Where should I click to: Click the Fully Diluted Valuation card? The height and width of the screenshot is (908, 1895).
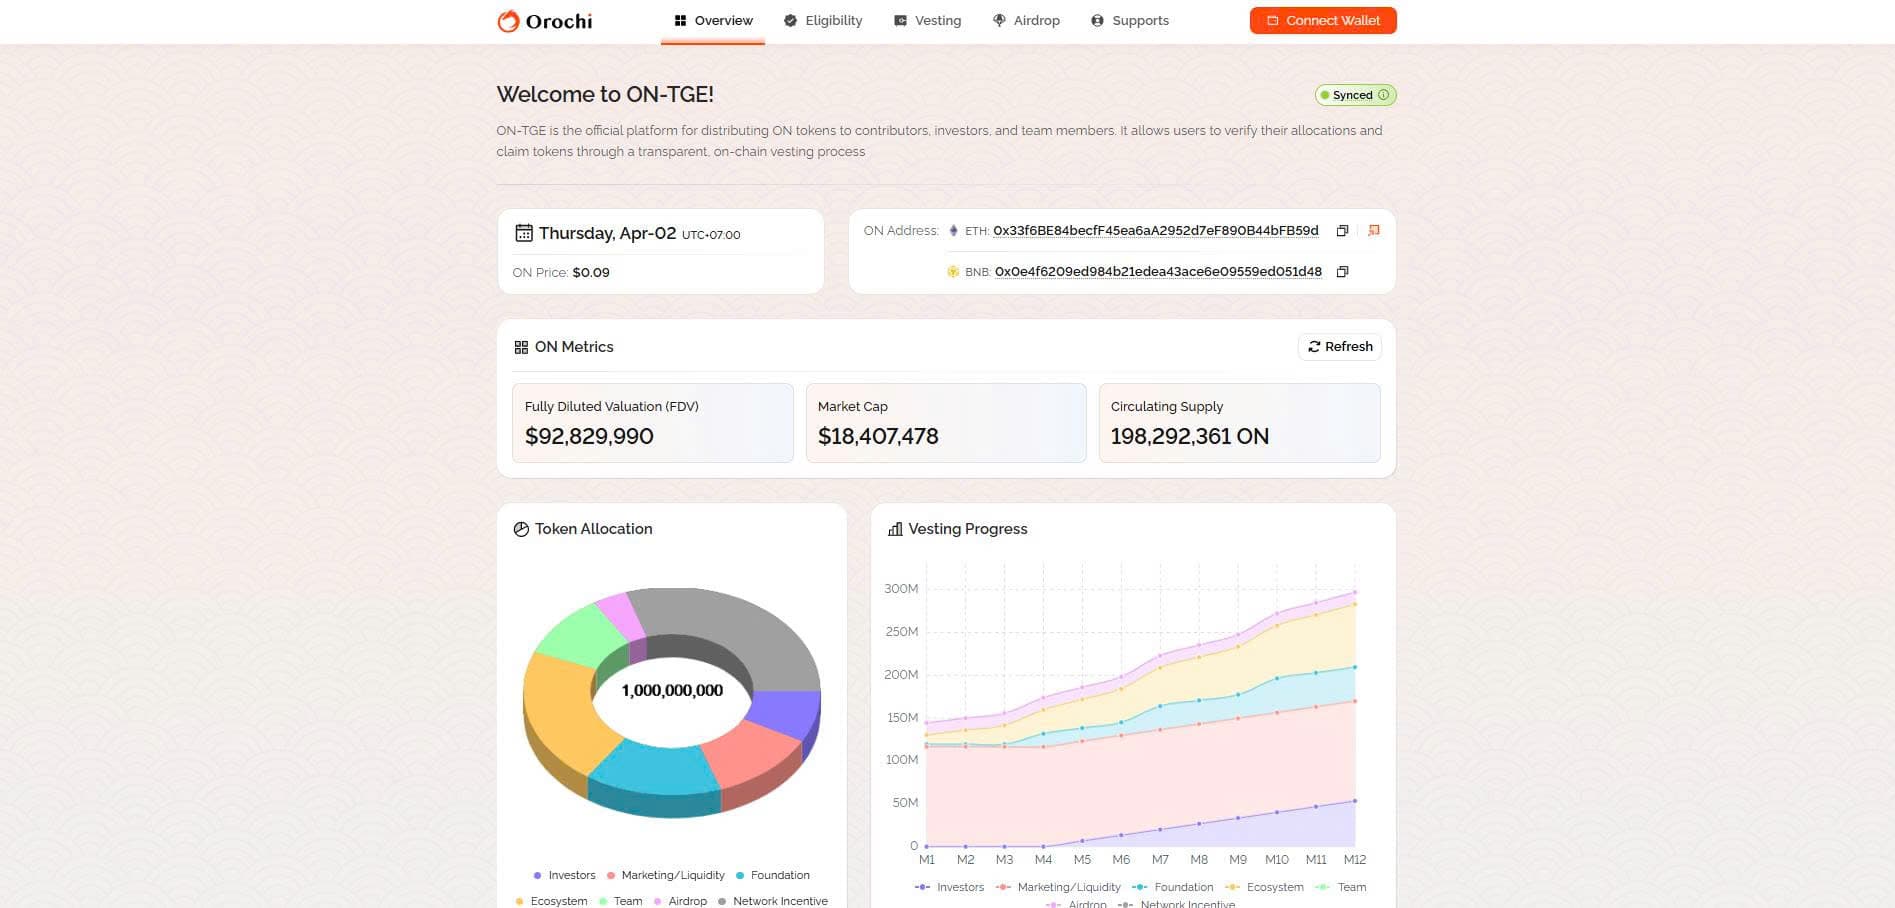click(653, 423)
